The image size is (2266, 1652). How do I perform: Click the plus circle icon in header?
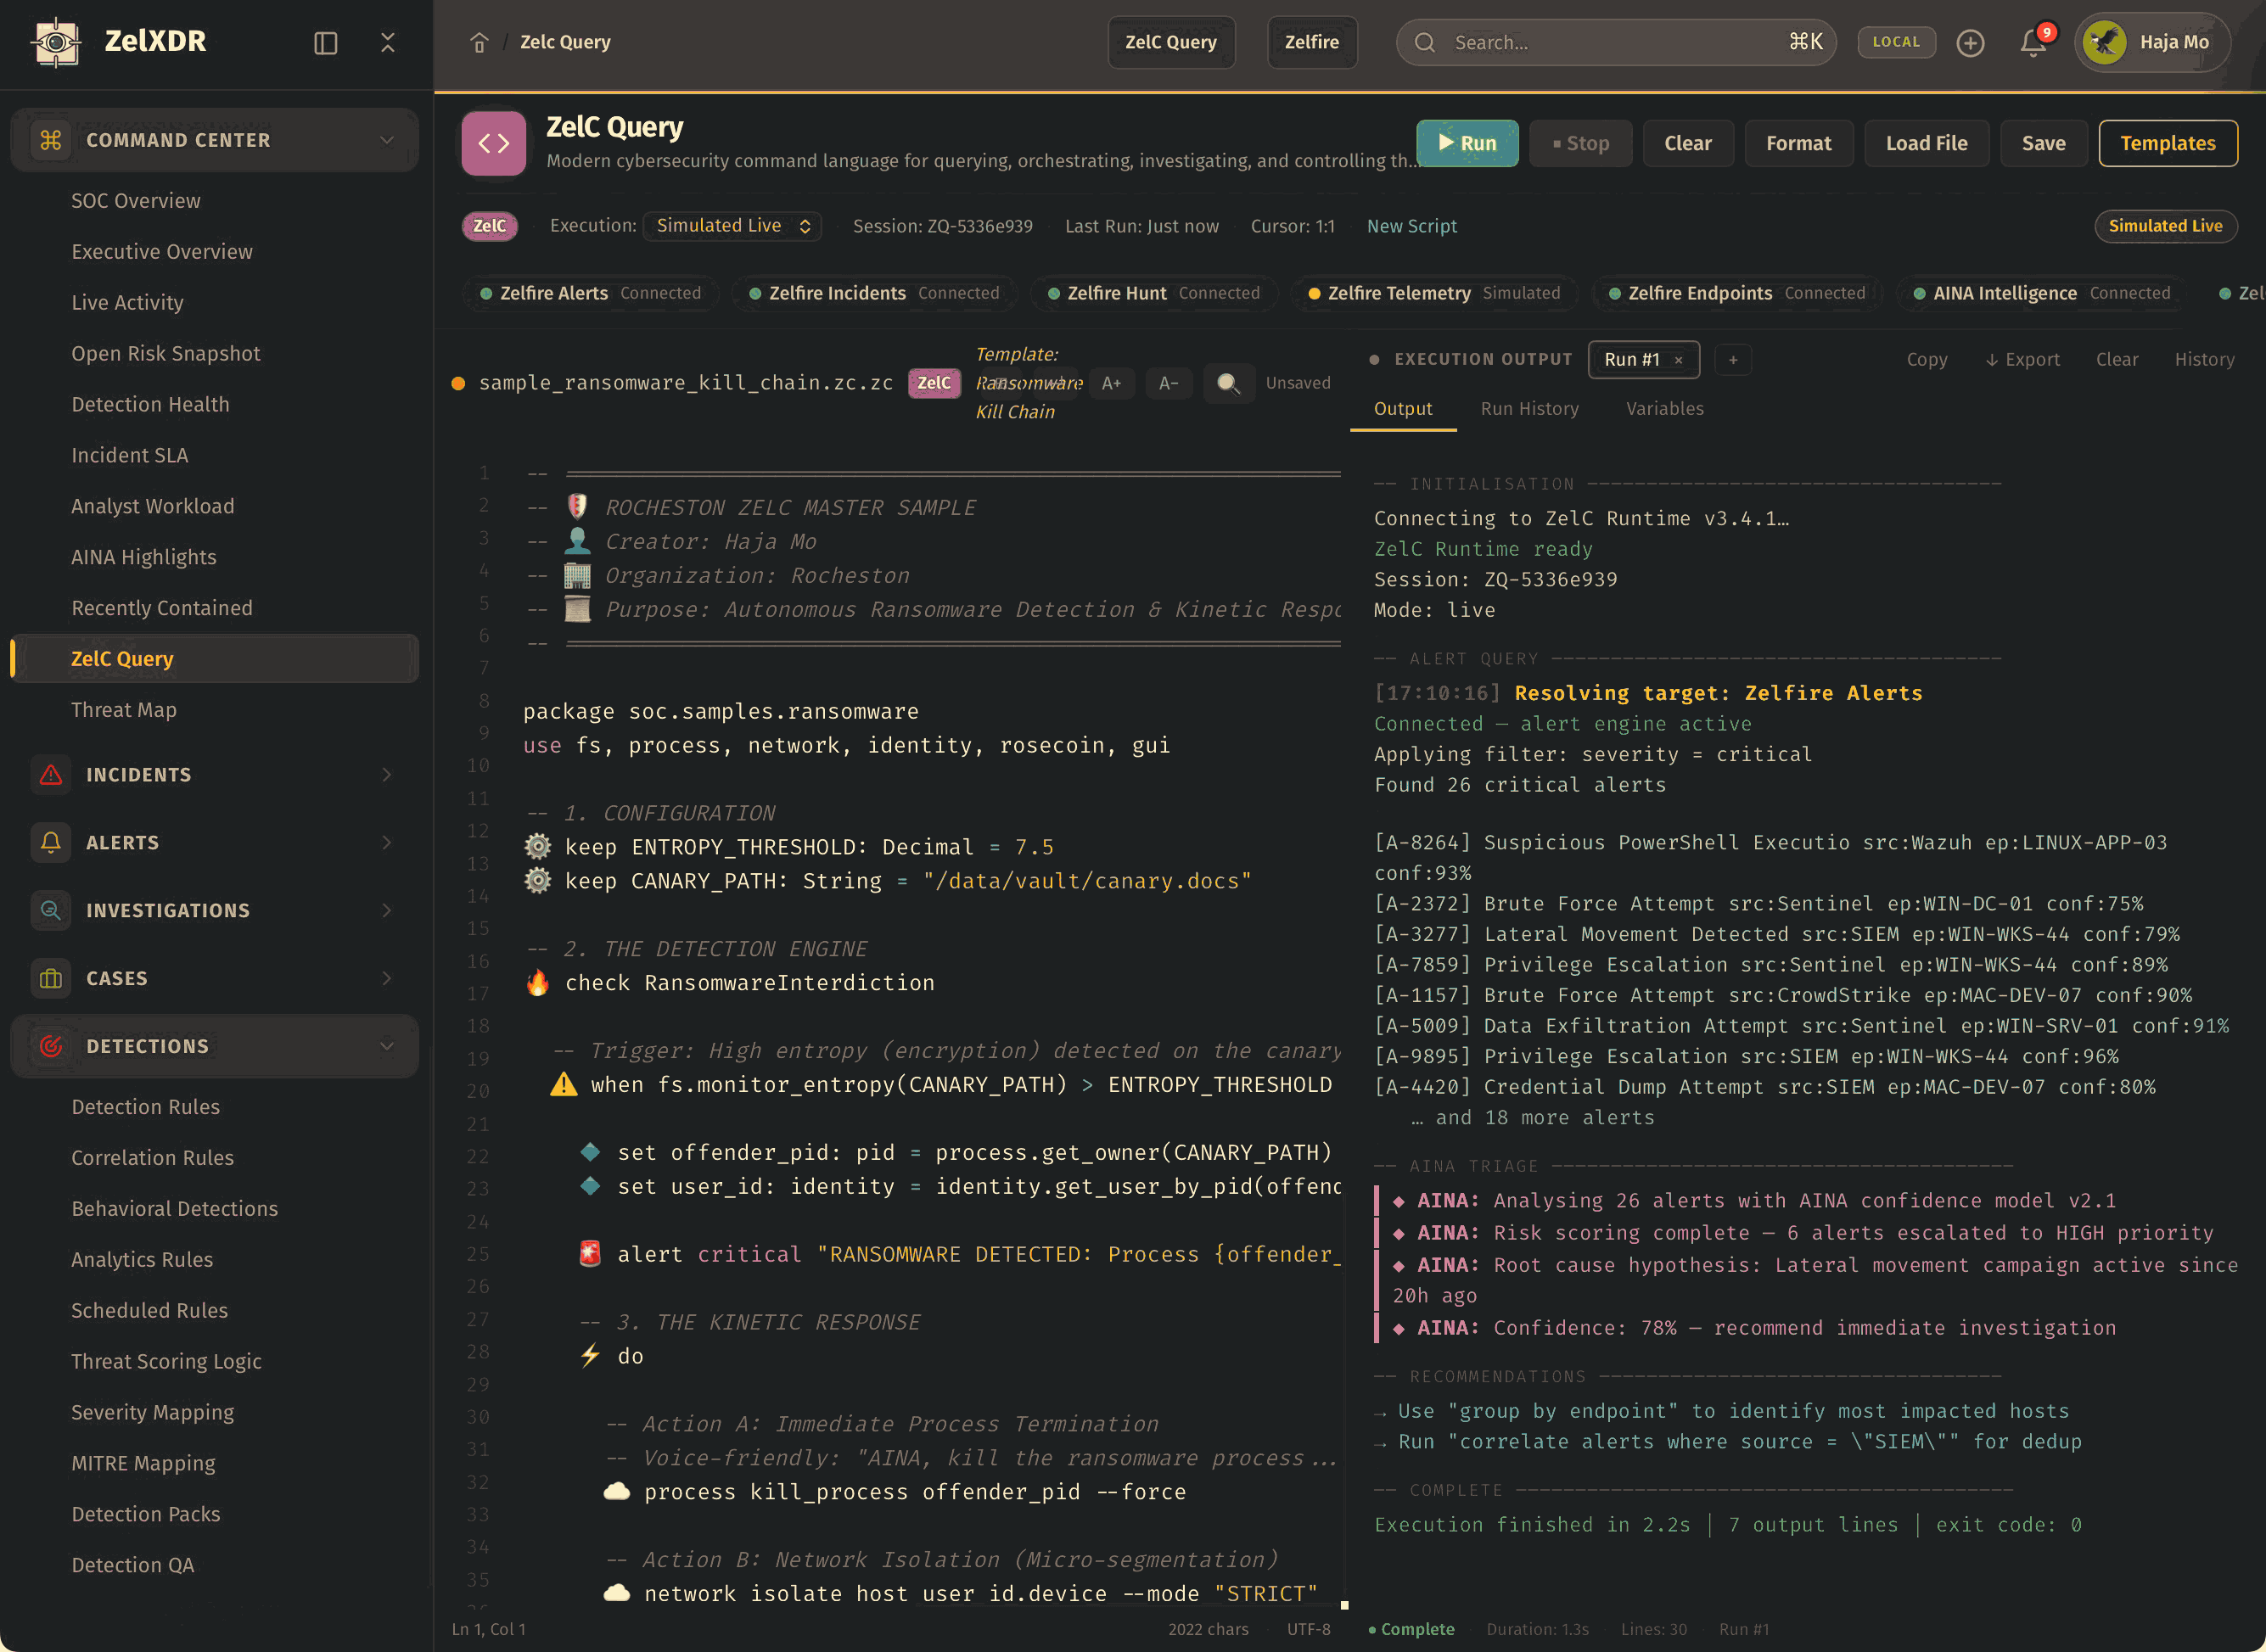(x=1970, y=42)
